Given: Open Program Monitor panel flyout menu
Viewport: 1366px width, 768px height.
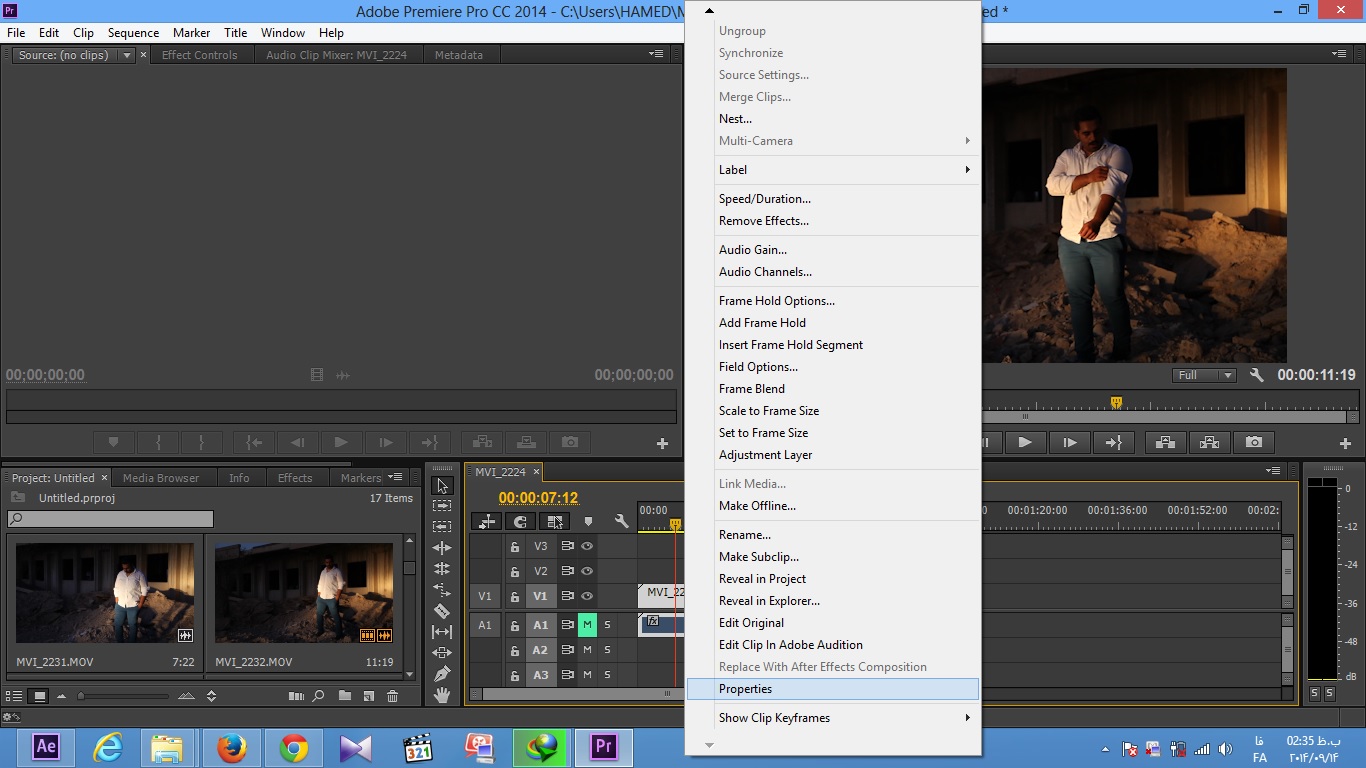Looking at the screenshot, I should click(1339, 54).
